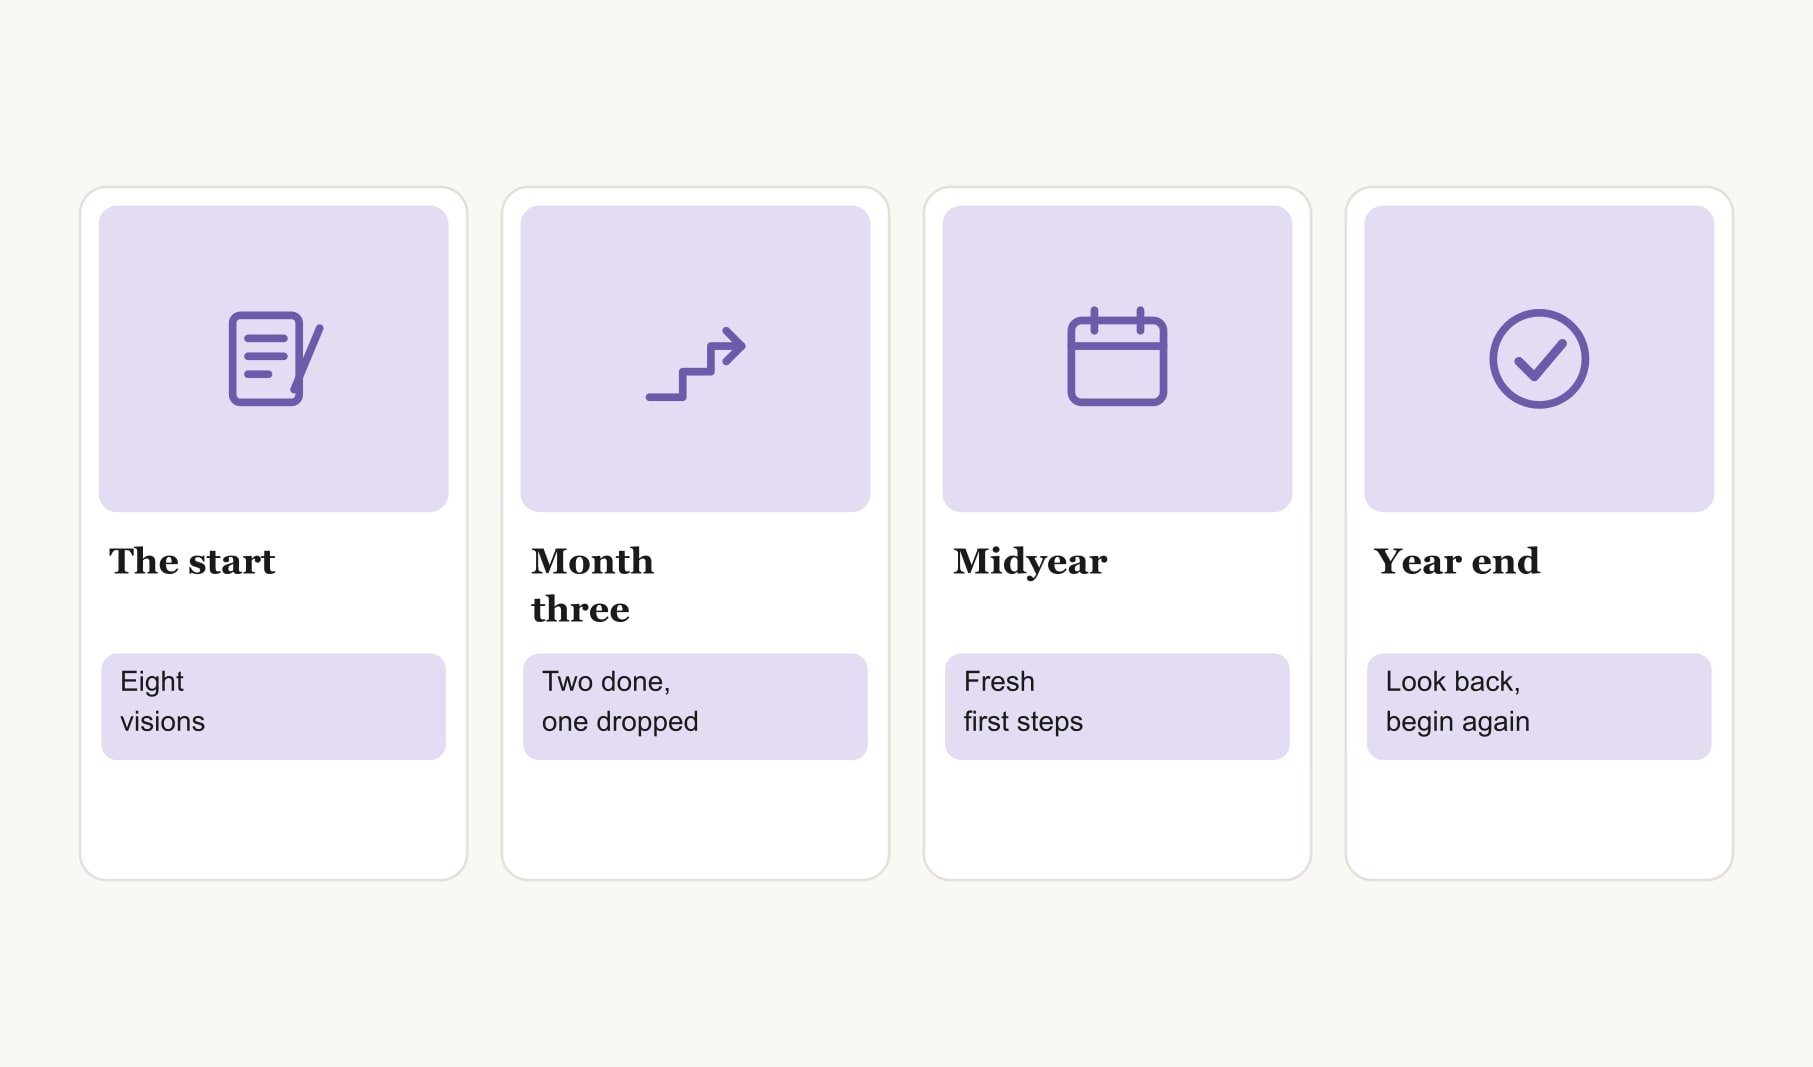Select the 'Year end' heading

(1457, 561)
